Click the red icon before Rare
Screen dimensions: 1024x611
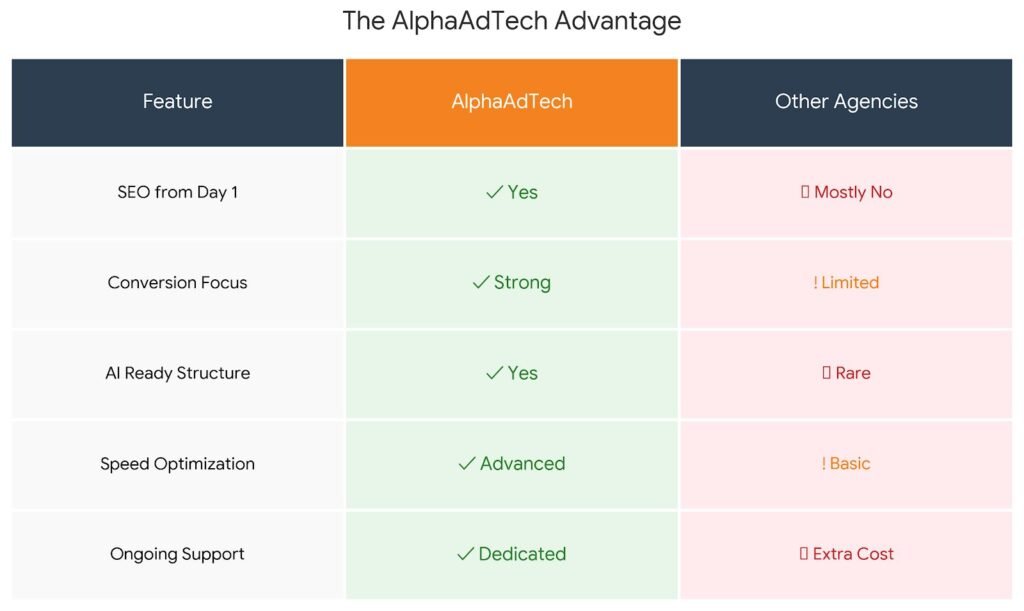(x=826, y=373)
